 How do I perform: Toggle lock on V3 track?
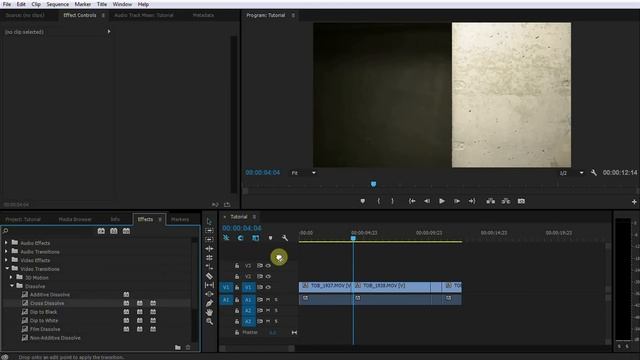pyautogui.click(x=237, y=266)
